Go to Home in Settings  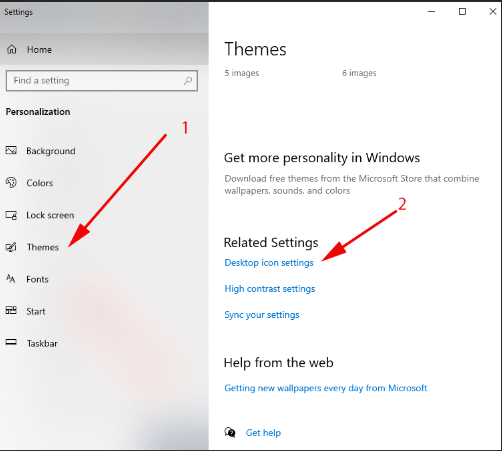click(104, 49)
